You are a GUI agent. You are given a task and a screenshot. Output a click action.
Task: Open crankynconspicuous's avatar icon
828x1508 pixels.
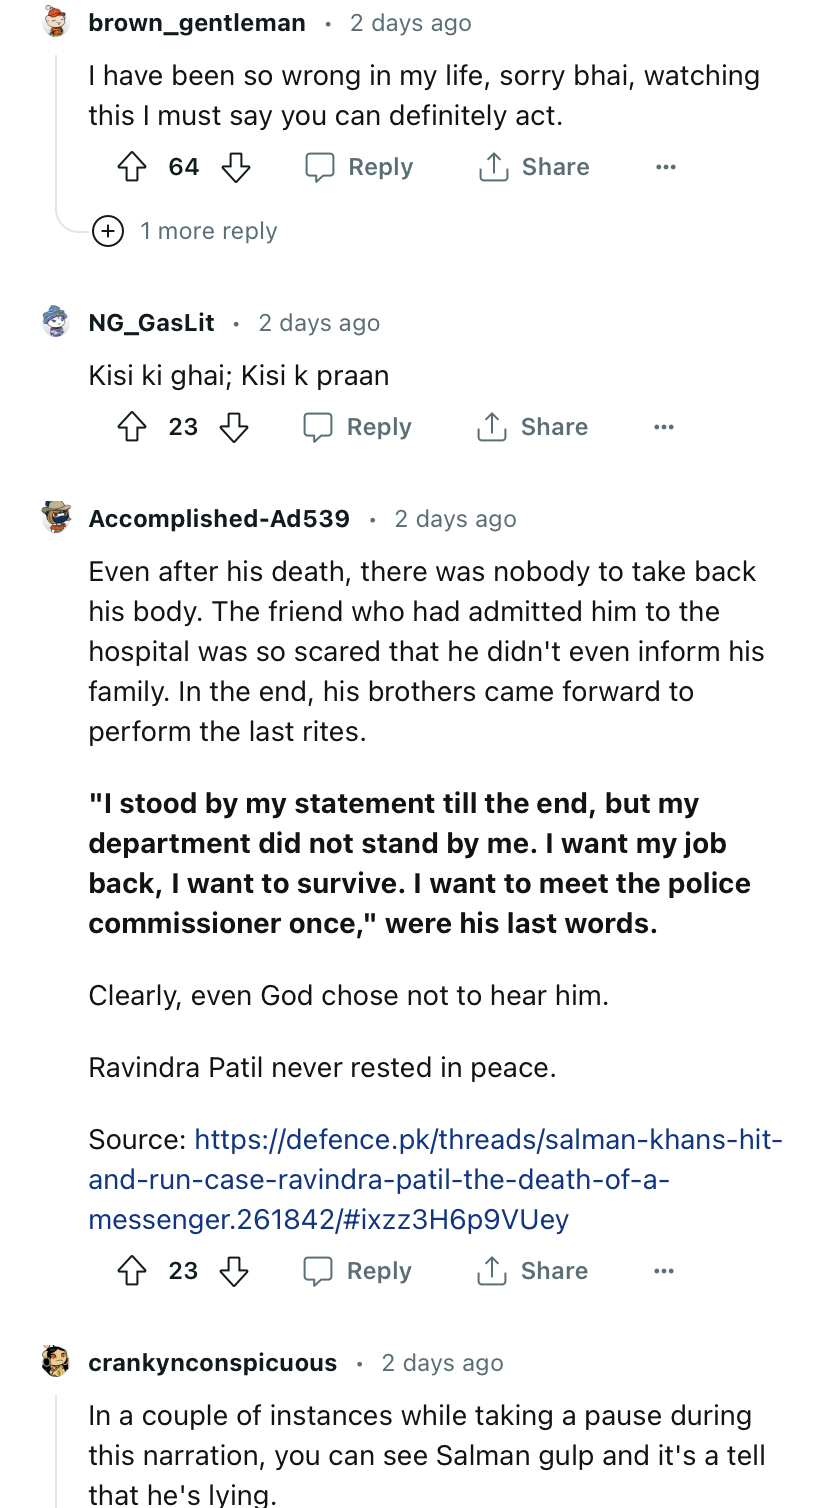click(56, 1362)
